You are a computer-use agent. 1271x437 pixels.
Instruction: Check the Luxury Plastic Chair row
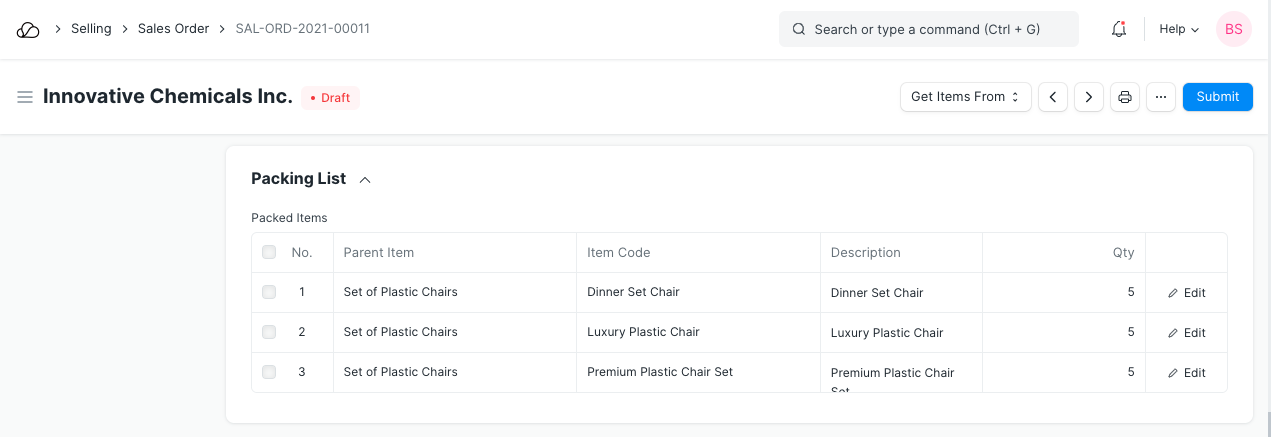coord(269,332)
